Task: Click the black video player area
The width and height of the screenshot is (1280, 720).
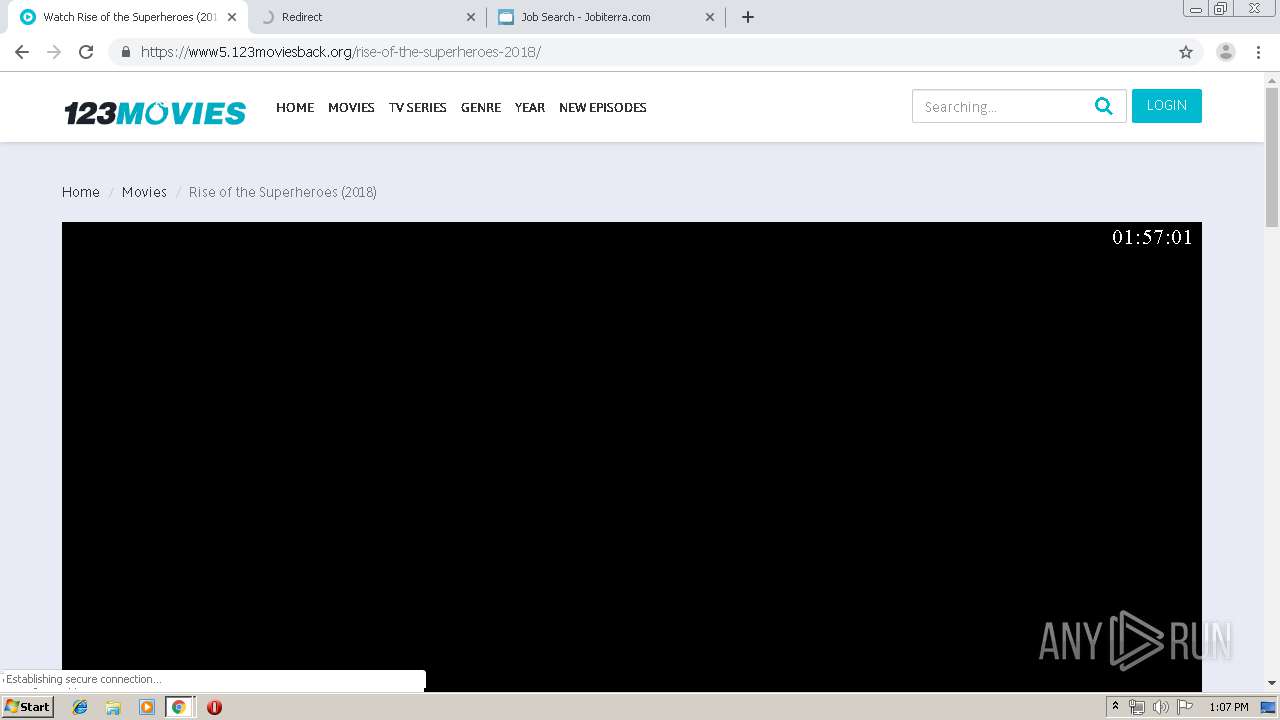Action: [632, 456]
